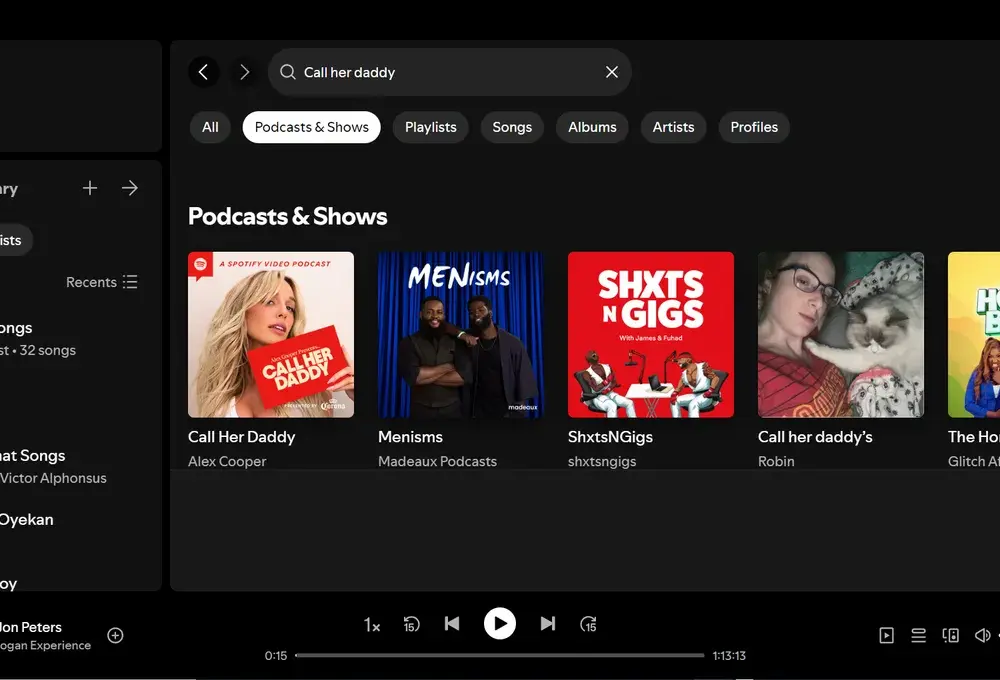
Task: Create a new playlist with plus icon
Action: click(90, 188)
